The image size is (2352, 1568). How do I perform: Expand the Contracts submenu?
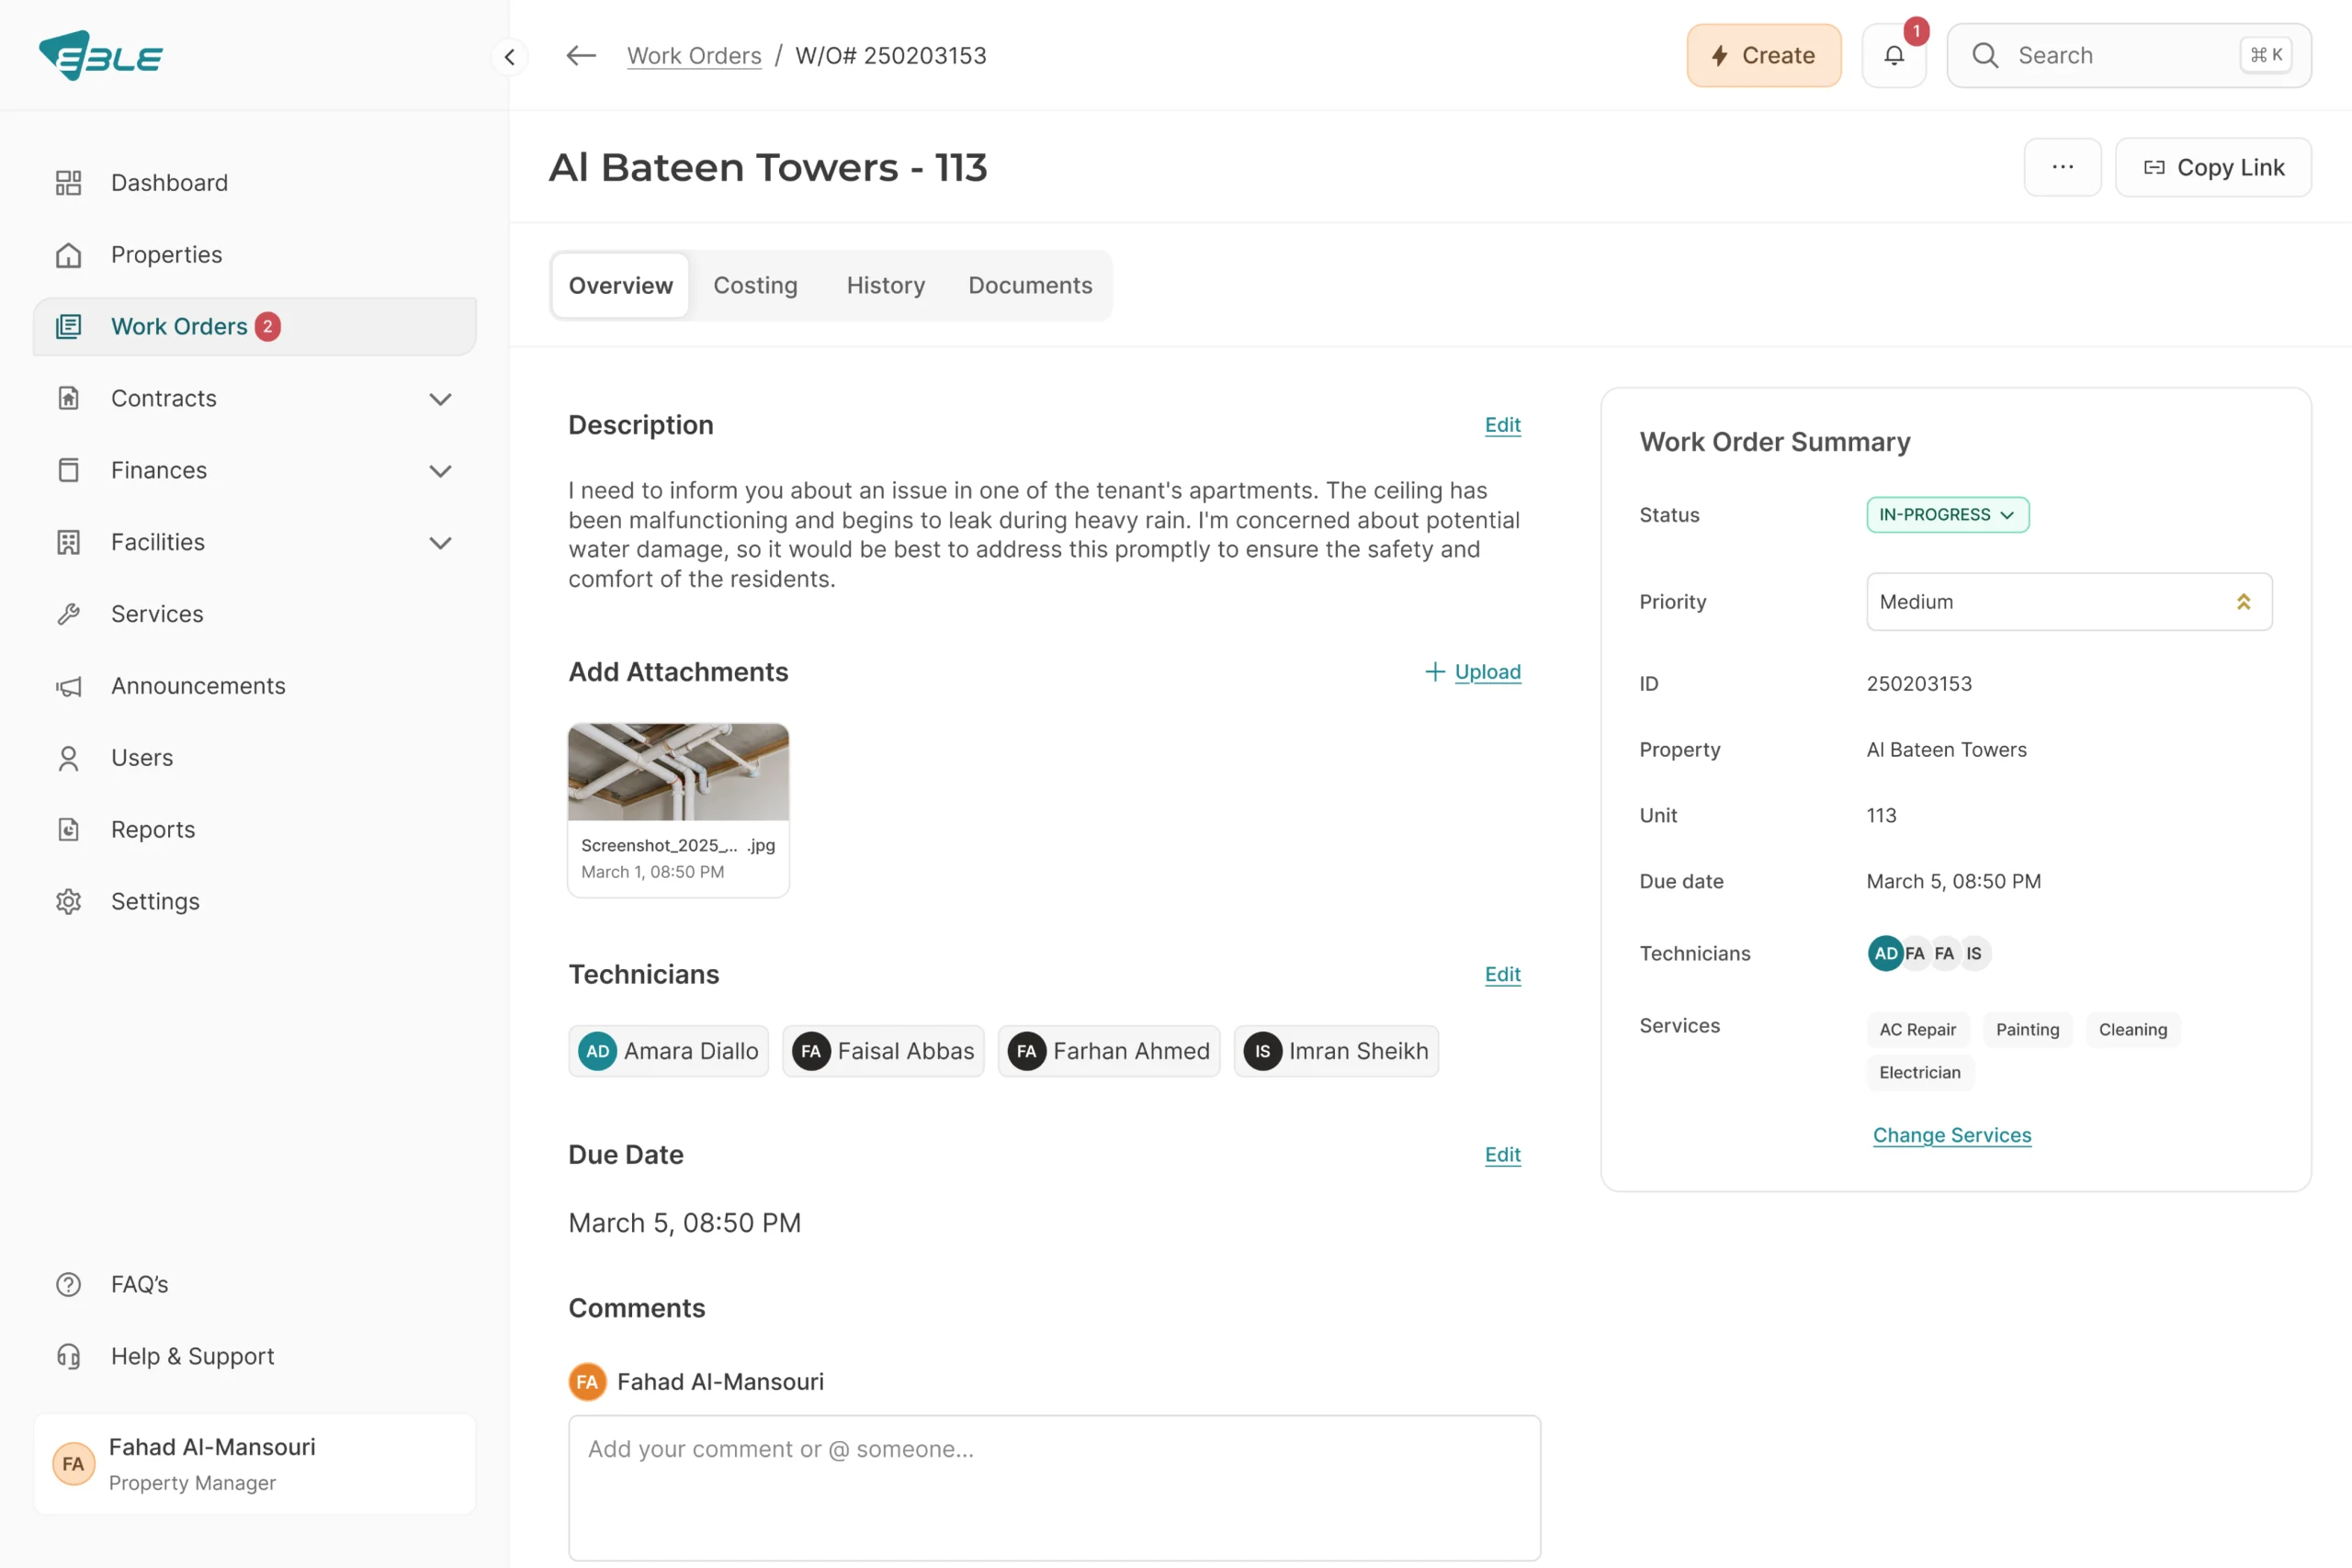tap(440, 399)
